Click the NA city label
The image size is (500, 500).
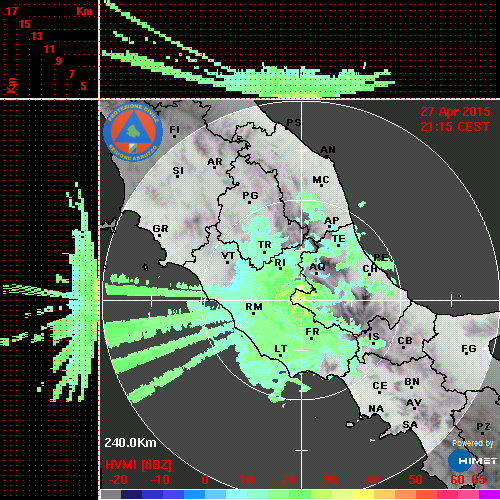[376, 408]
